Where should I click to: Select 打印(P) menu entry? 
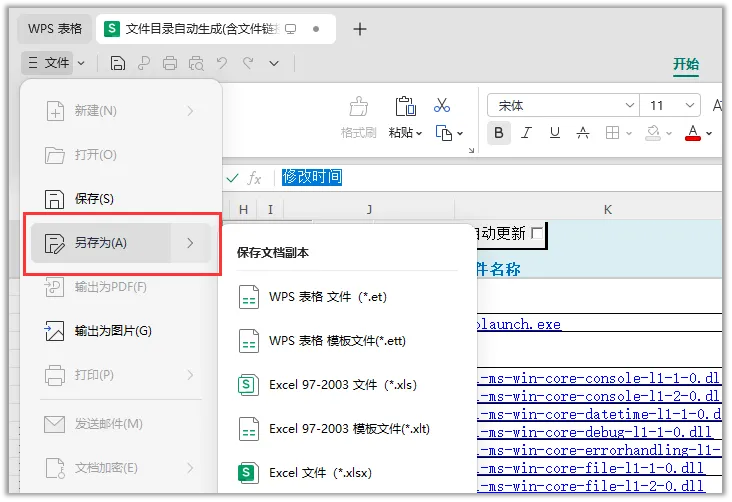[120, 375]
